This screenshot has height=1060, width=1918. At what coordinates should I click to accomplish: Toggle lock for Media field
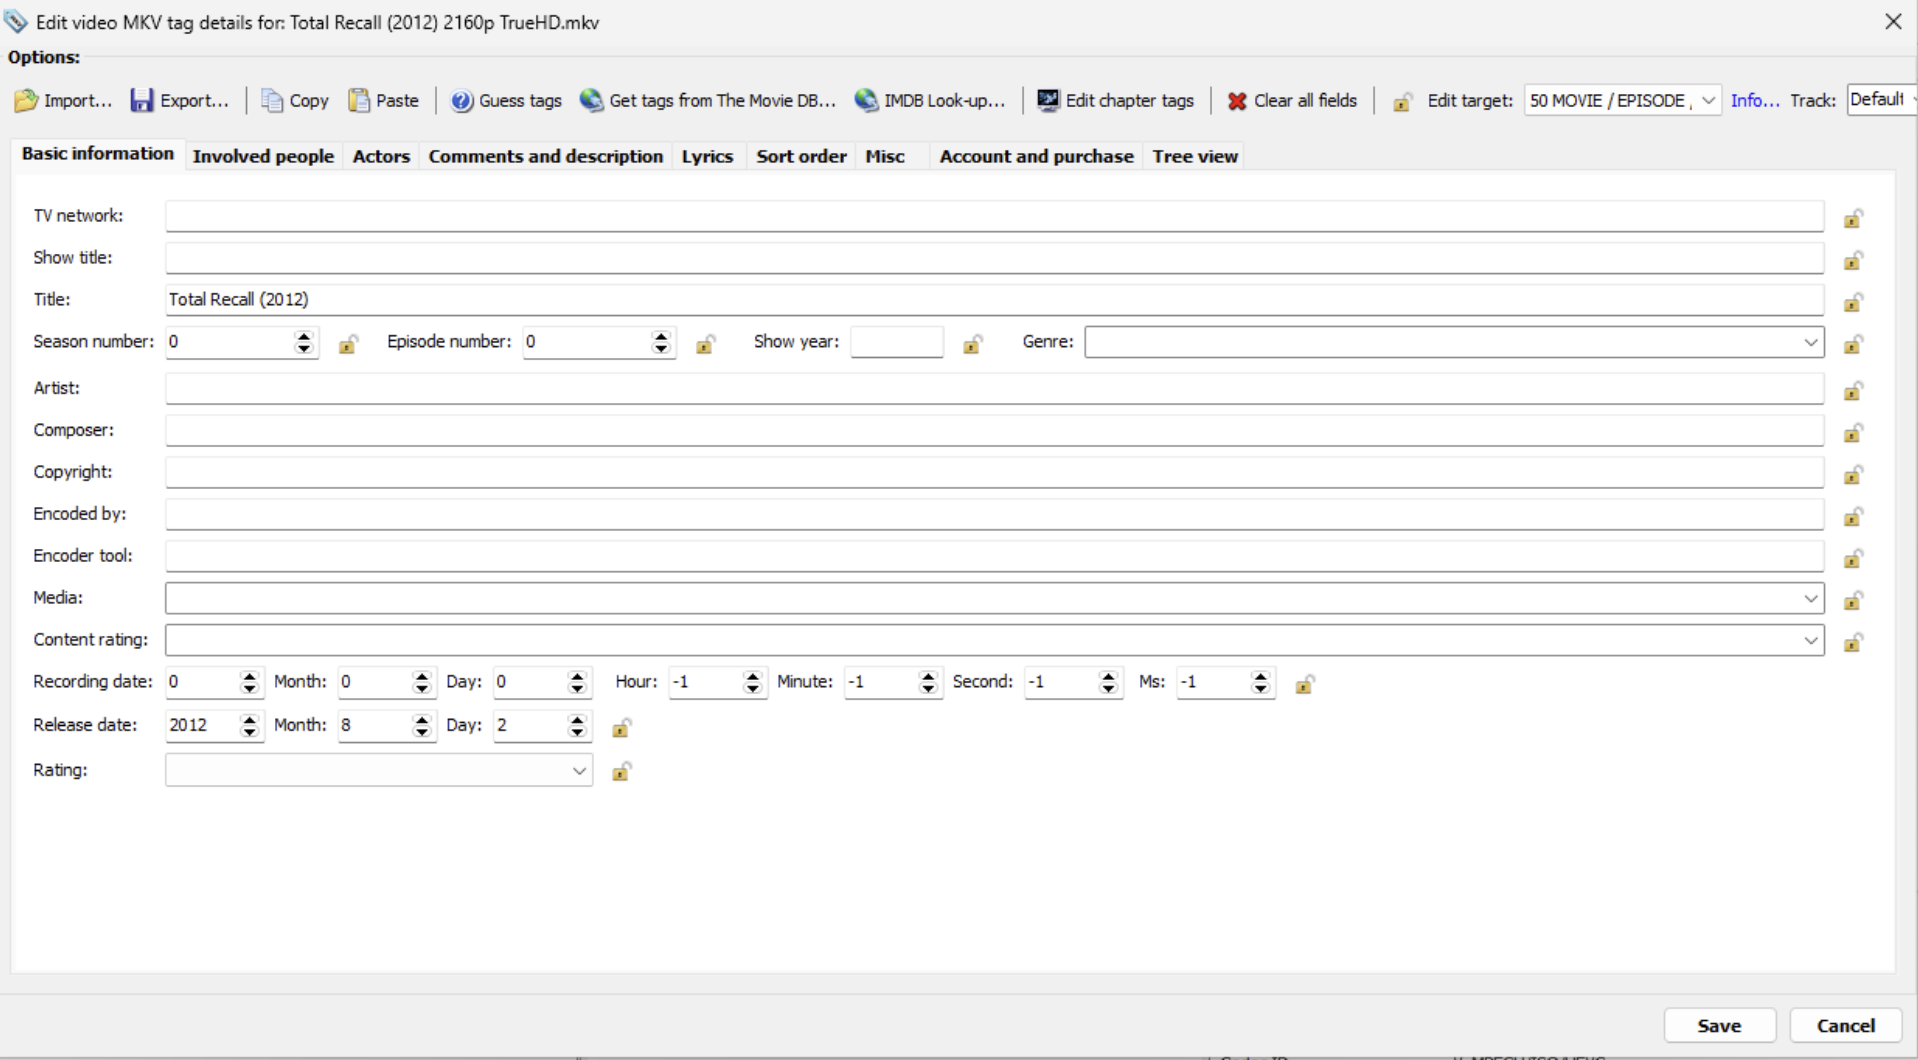(x=1853, y=600)
